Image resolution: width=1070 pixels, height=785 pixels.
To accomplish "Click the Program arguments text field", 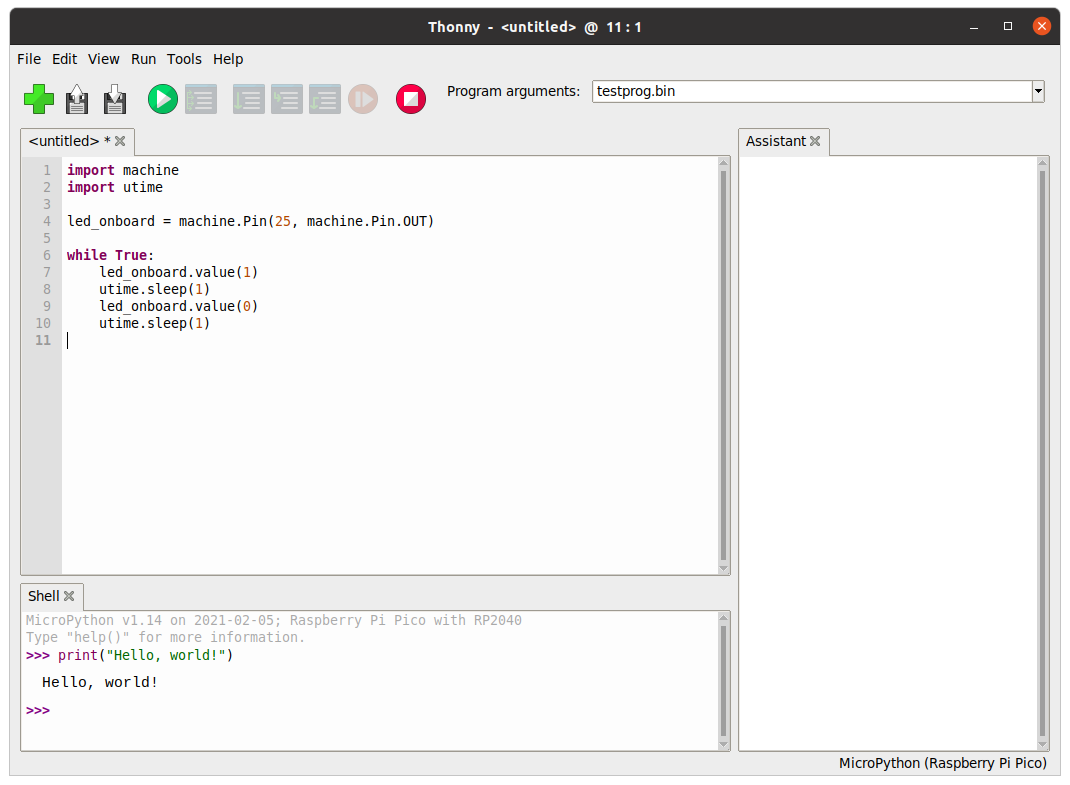I will click(x=810, y=92).
